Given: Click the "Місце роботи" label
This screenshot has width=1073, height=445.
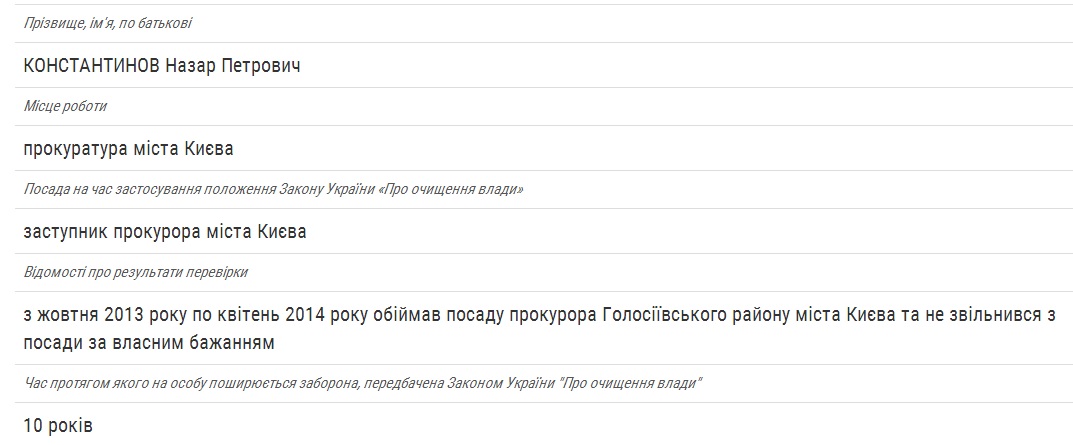Looking at the screenshot, I should point(65,106).
